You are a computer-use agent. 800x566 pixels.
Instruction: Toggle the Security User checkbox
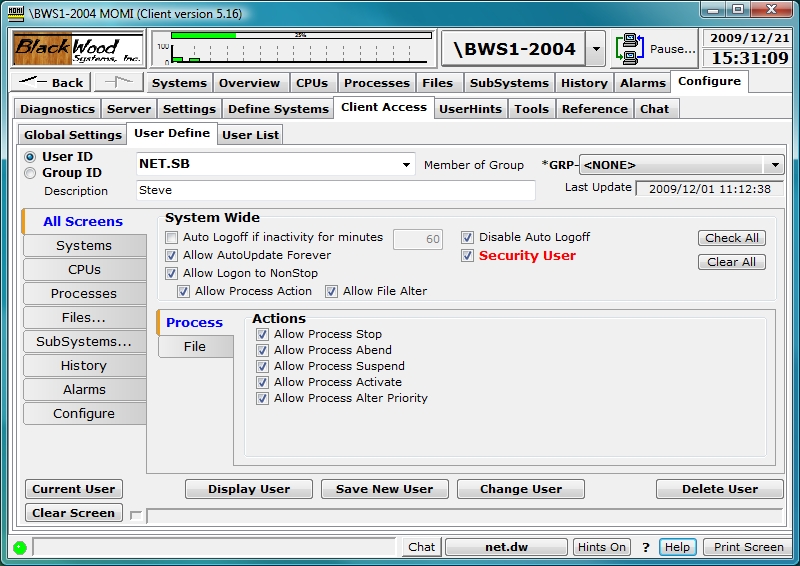click(x=468, y=256)
